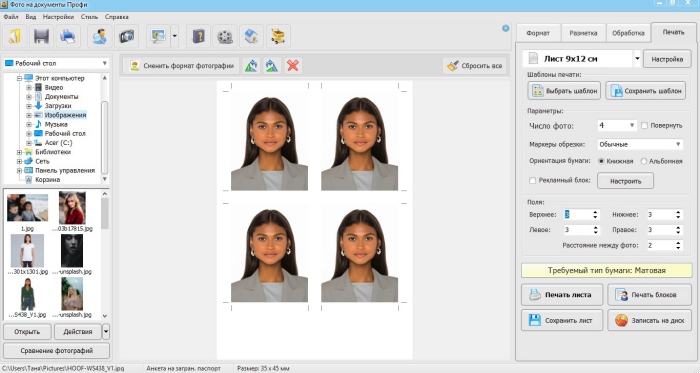Image resolution: width=700 pixels, height=373 pixels.
Task: Select Альбомная paper orientation
Action: click(643, 161)
